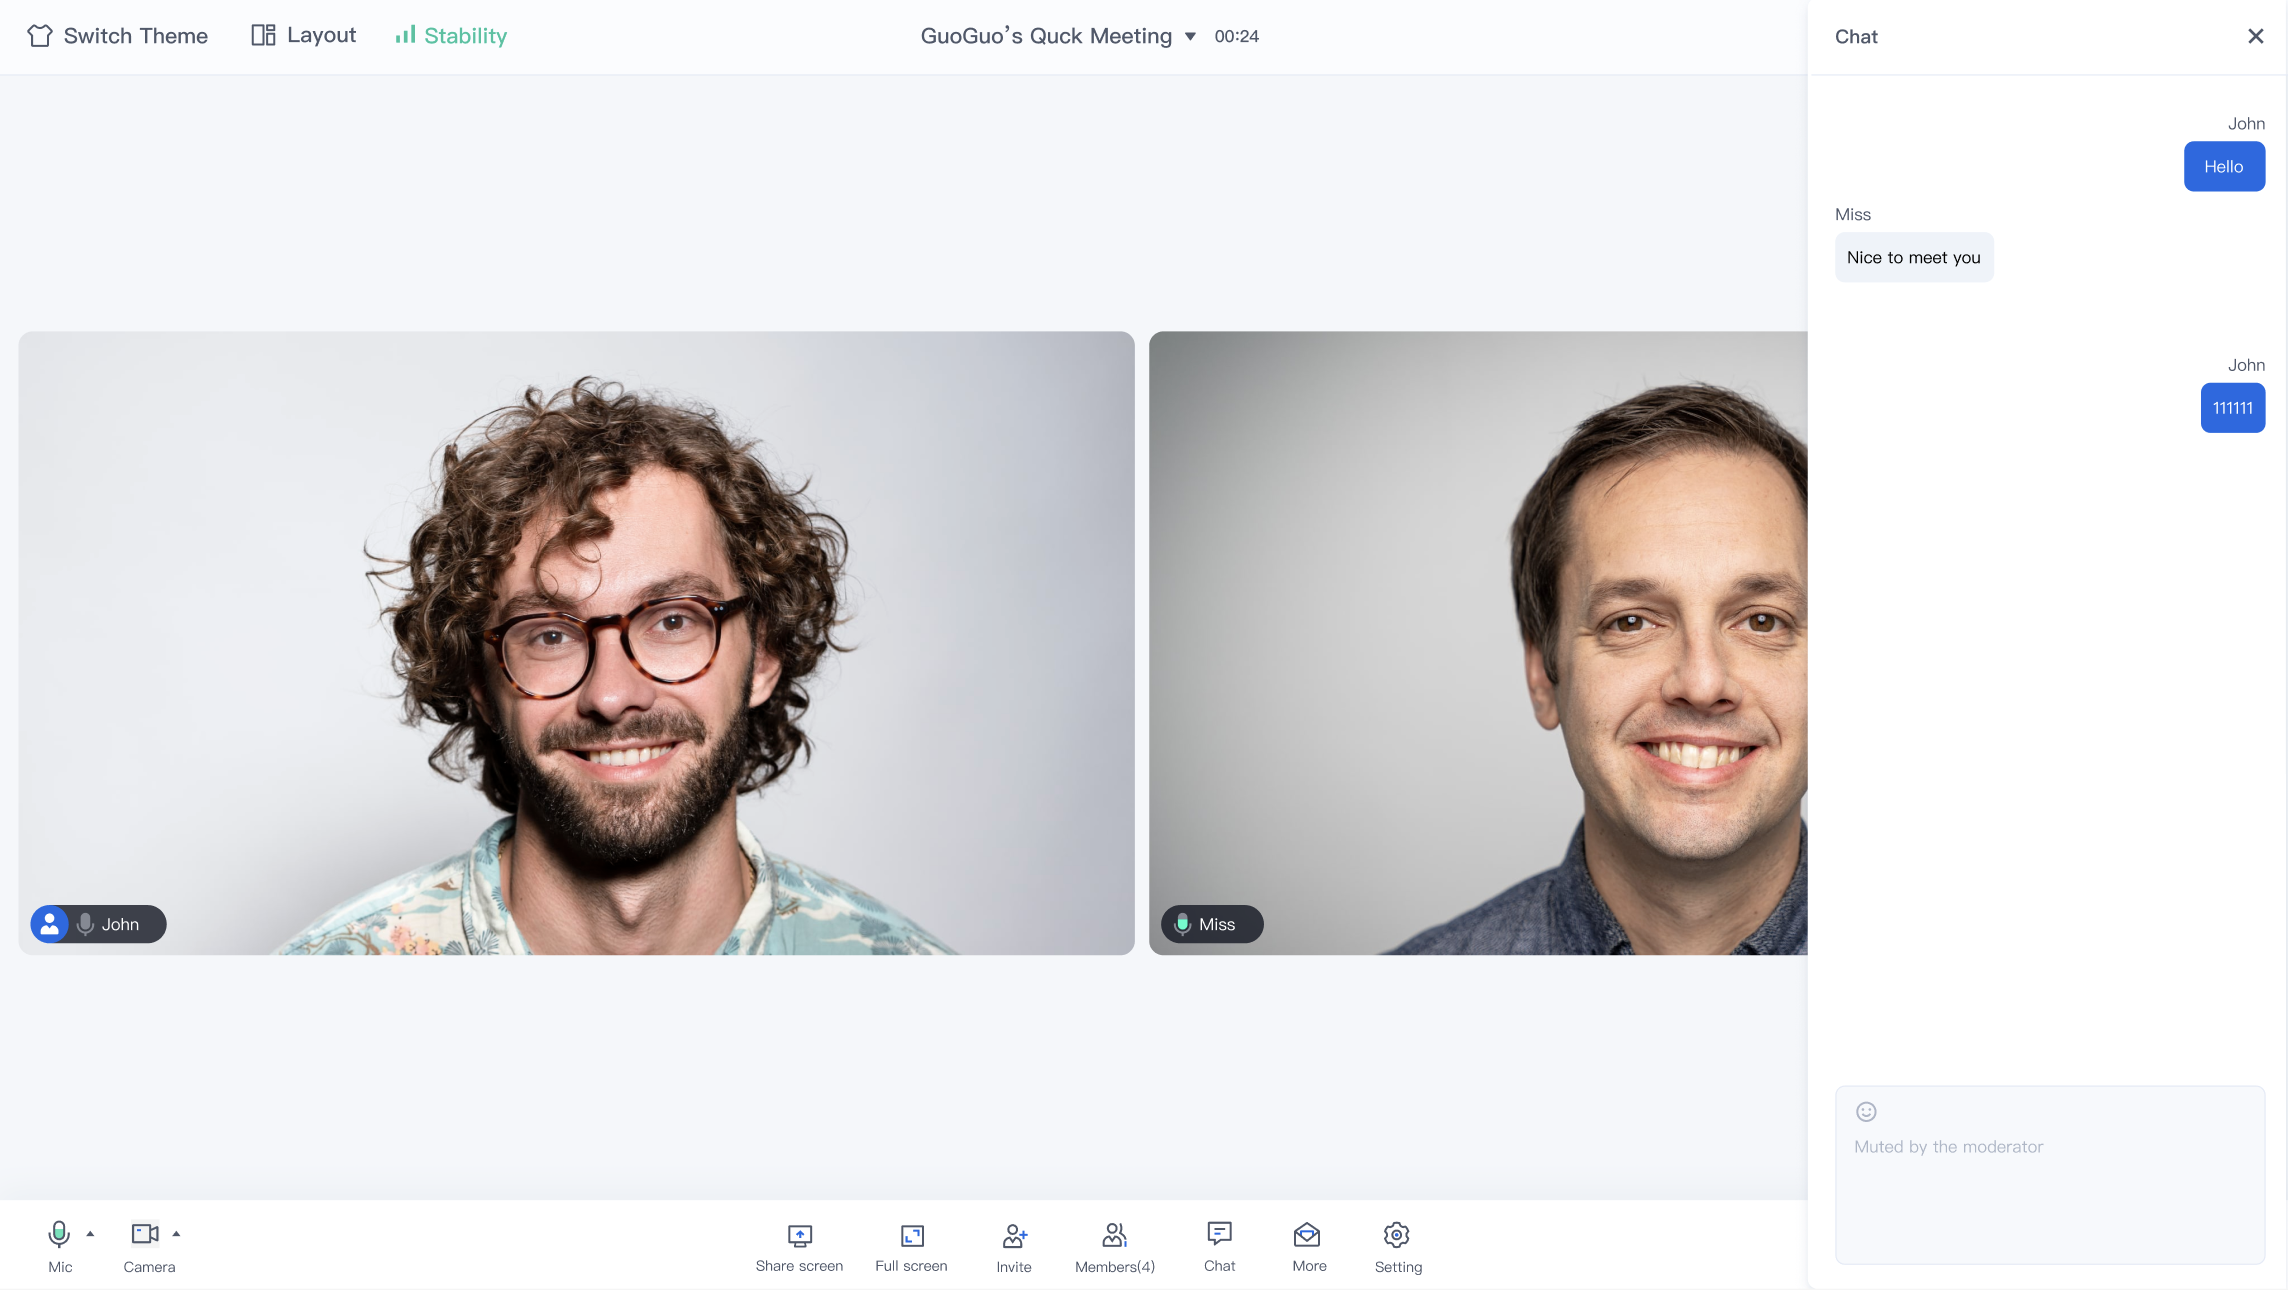The height and width of the screenshot is (1290, 2288).
Task: Expand the Camera options arrow
Action: [176, 1234]
